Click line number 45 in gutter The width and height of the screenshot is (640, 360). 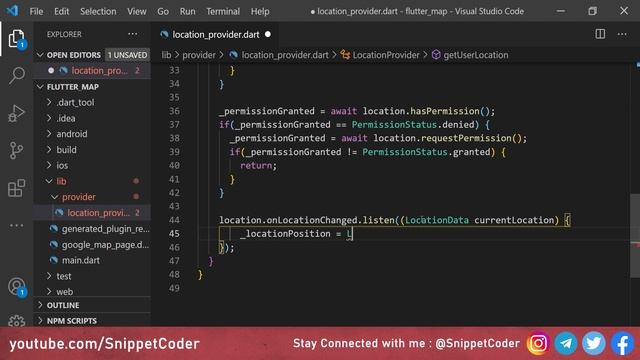(x=174, y=233)
